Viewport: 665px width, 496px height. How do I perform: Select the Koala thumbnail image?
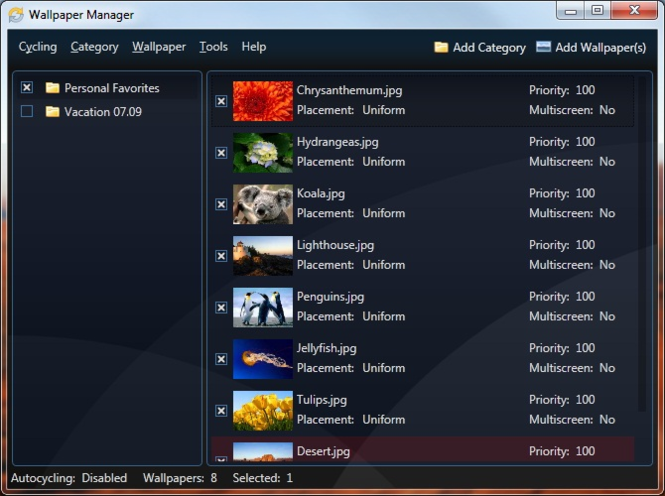263,204
